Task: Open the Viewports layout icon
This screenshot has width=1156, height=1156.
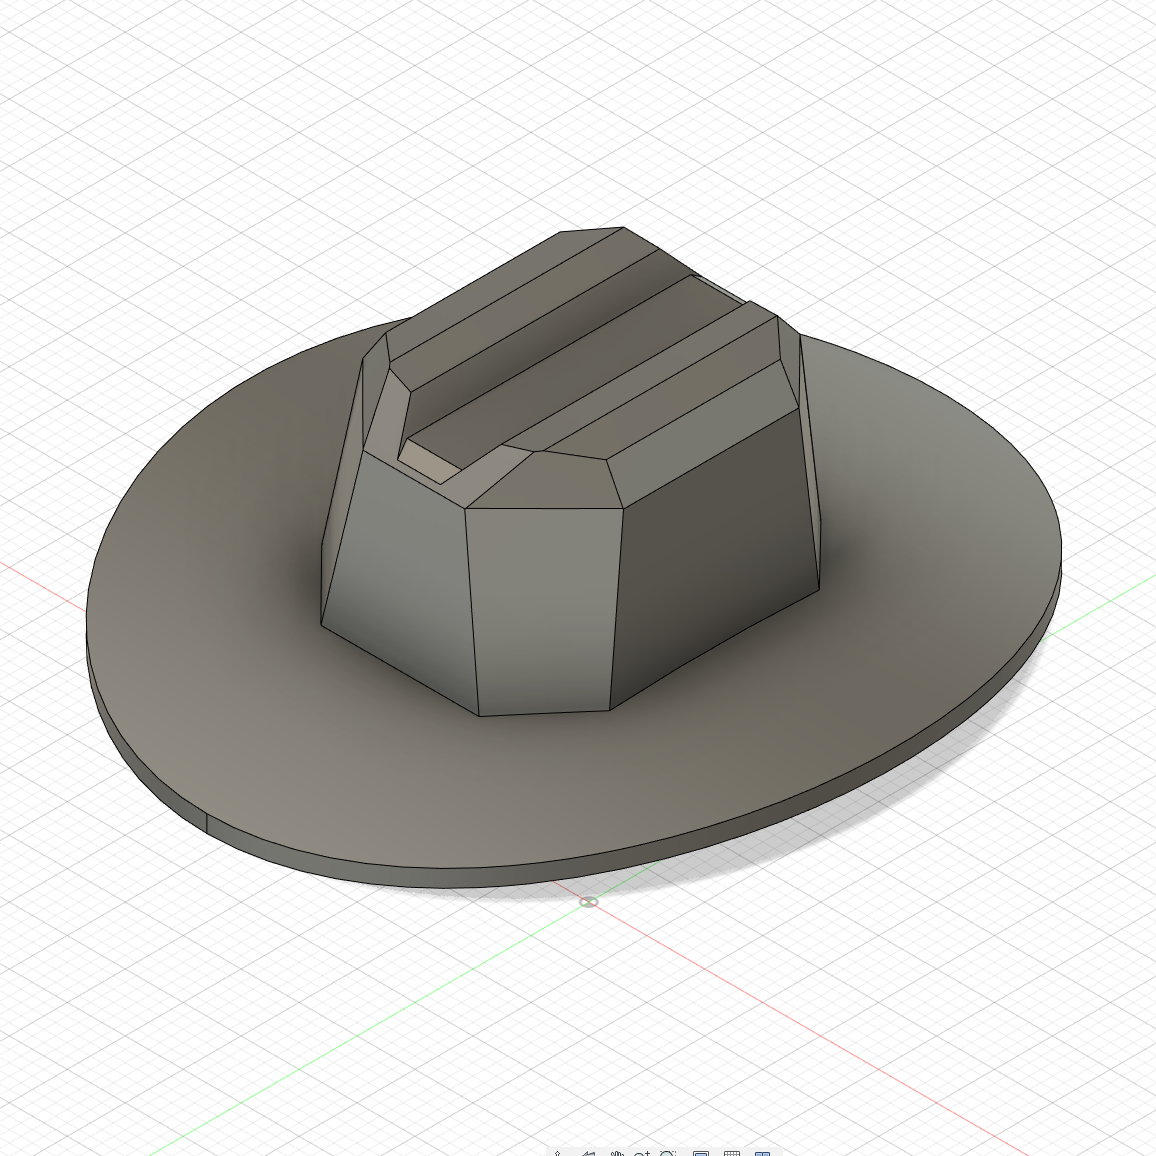Action: pos(762,1153)
